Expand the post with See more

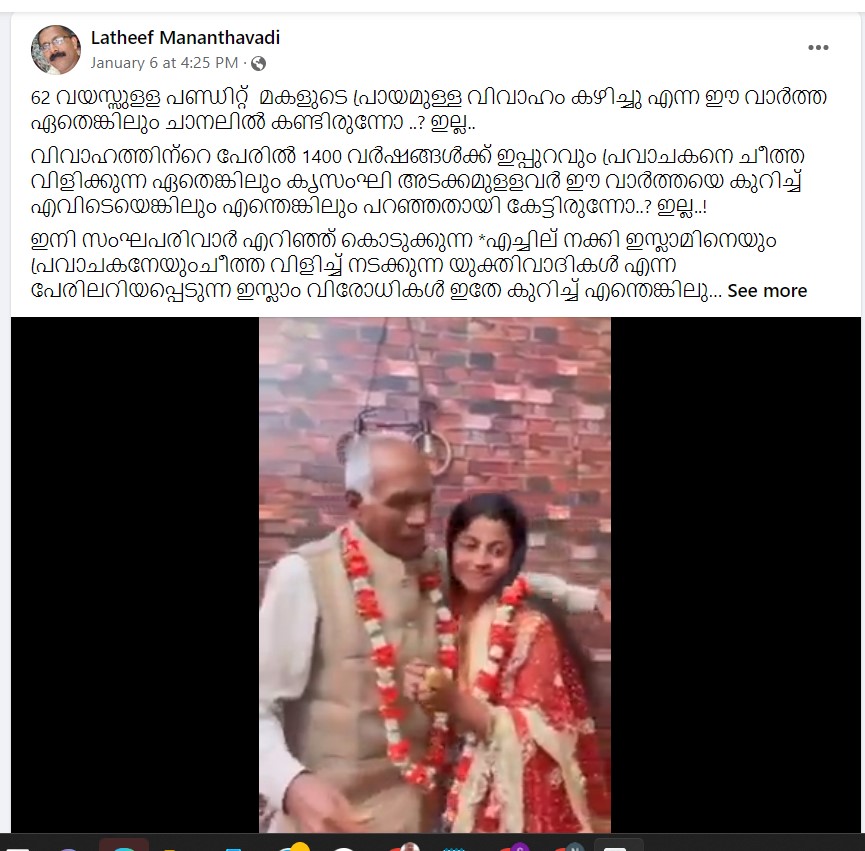[767, 291]
